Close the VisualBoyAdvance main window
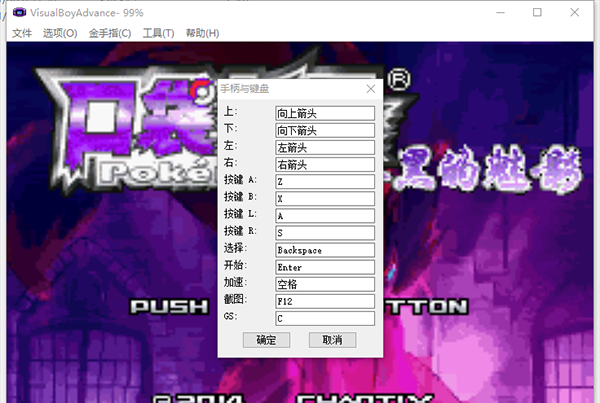Screen dimensions: 600x403 pos(574,13)
